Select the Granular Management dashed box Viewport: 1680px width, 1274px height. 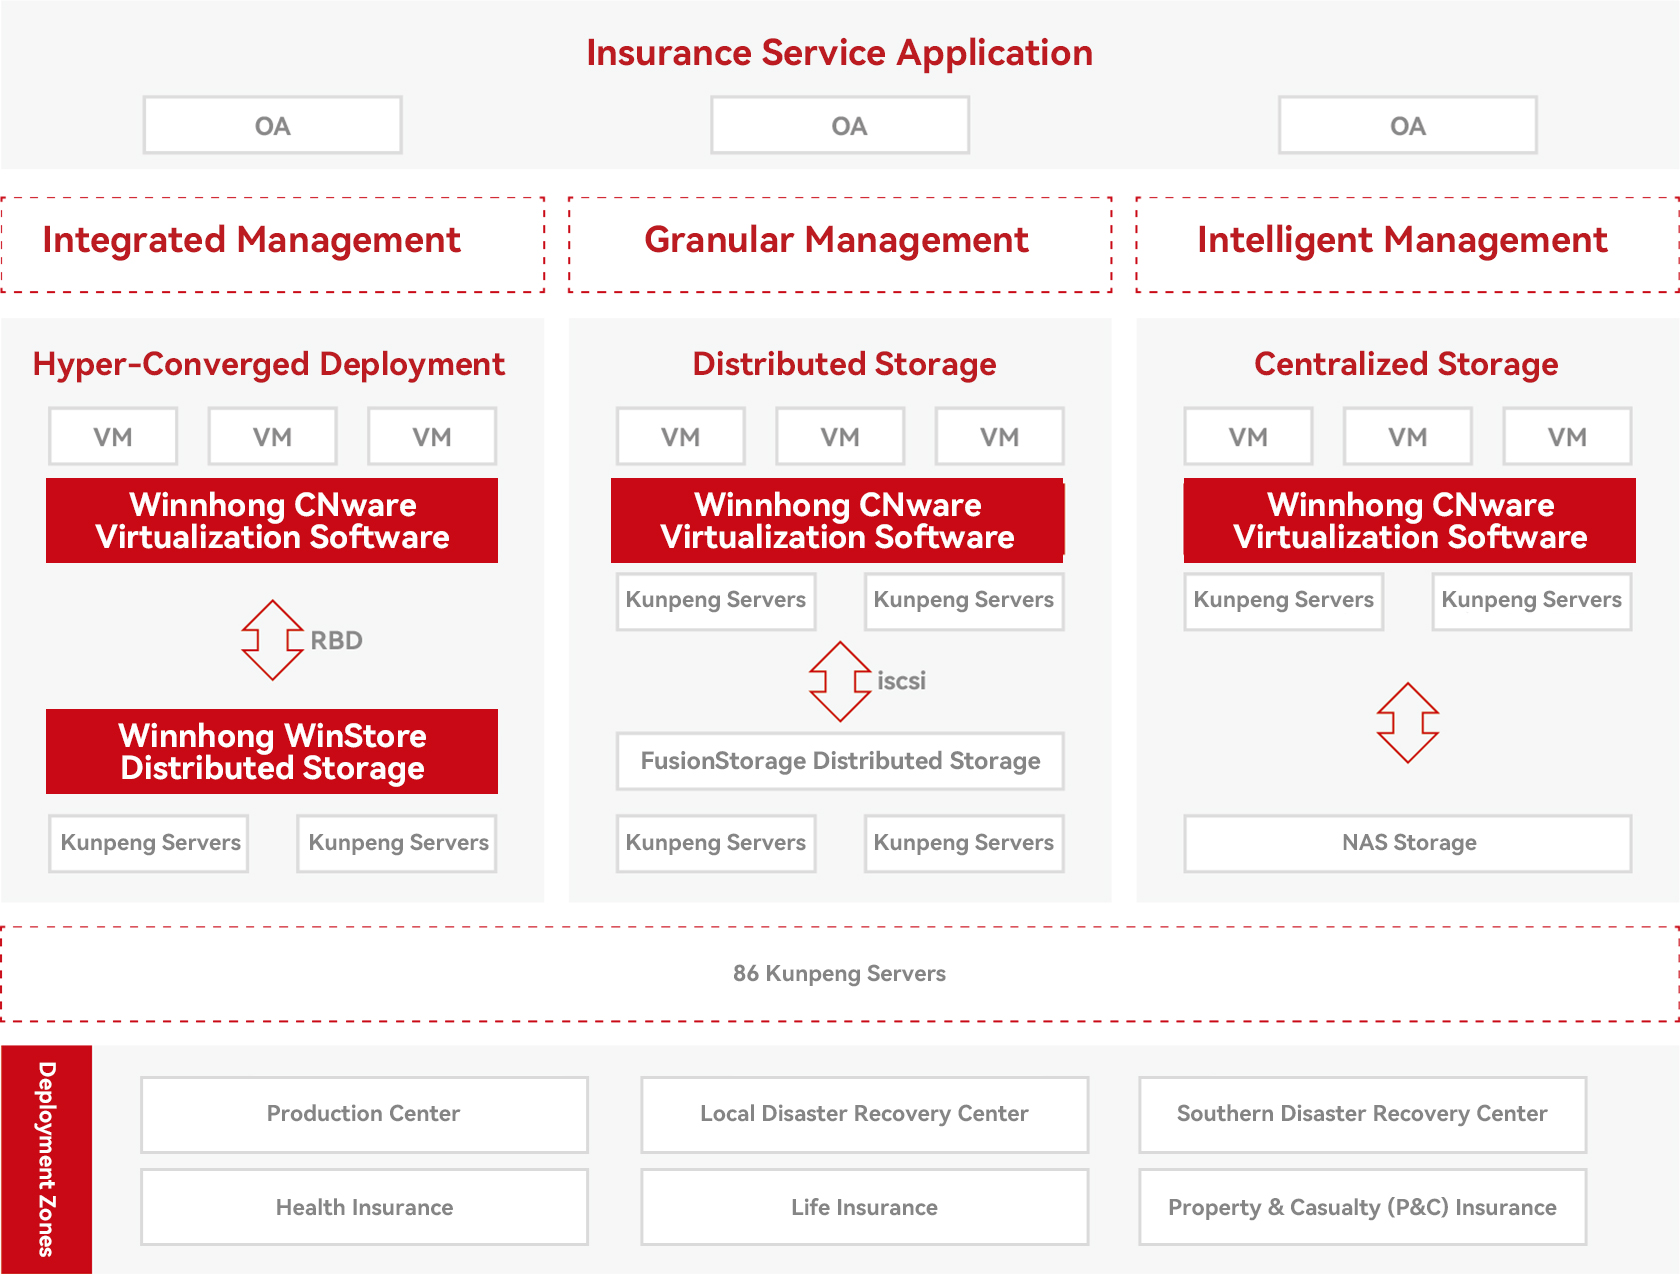[x=840, y=244]
